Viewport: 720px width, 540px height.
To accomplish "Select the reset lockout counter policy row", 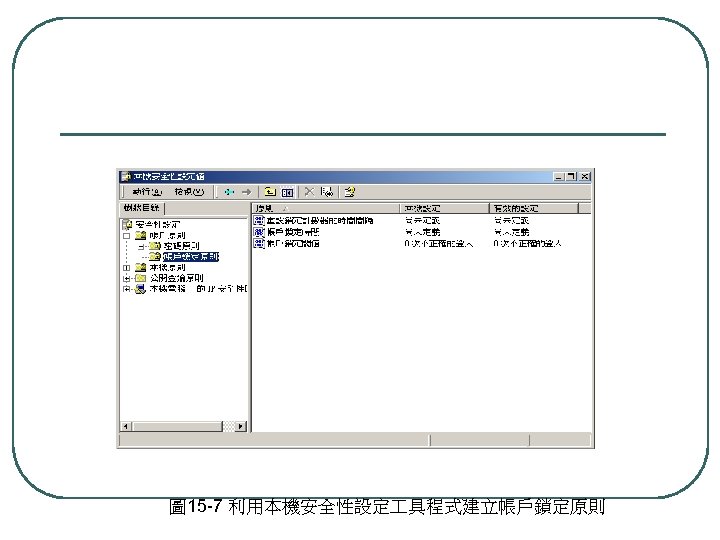I will [x=320, y=220].
